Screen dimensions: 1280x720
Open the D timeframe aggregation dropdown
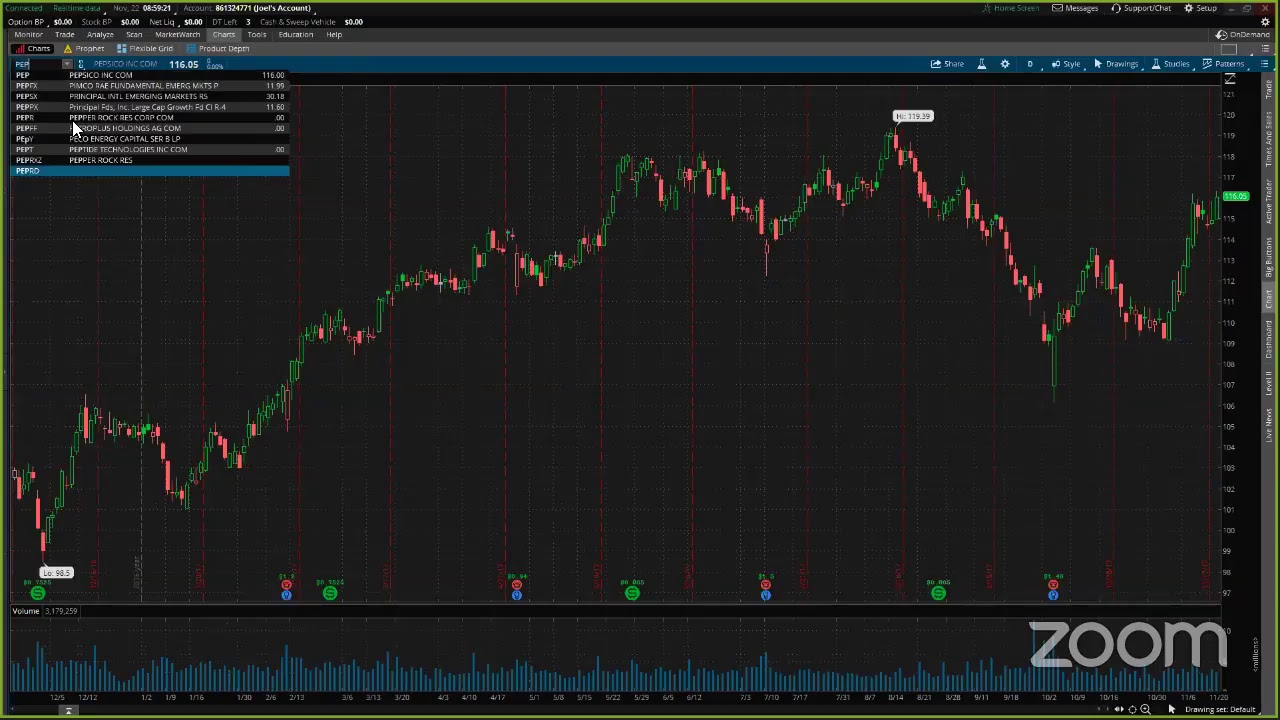(1030, 64)
